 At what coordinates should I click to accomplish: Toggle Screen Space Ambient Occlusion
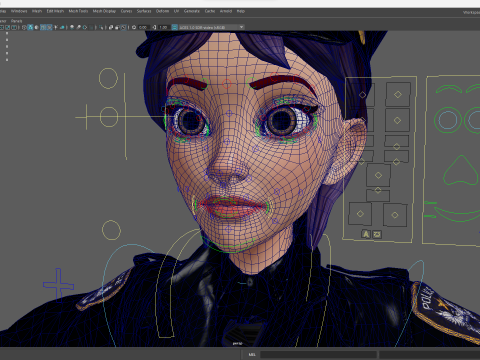coord(72,27)
